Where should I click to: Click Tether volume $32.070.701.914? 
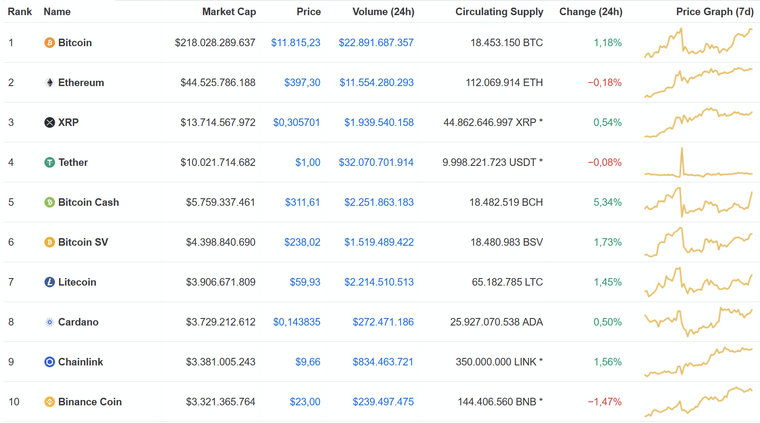point(376,162)
